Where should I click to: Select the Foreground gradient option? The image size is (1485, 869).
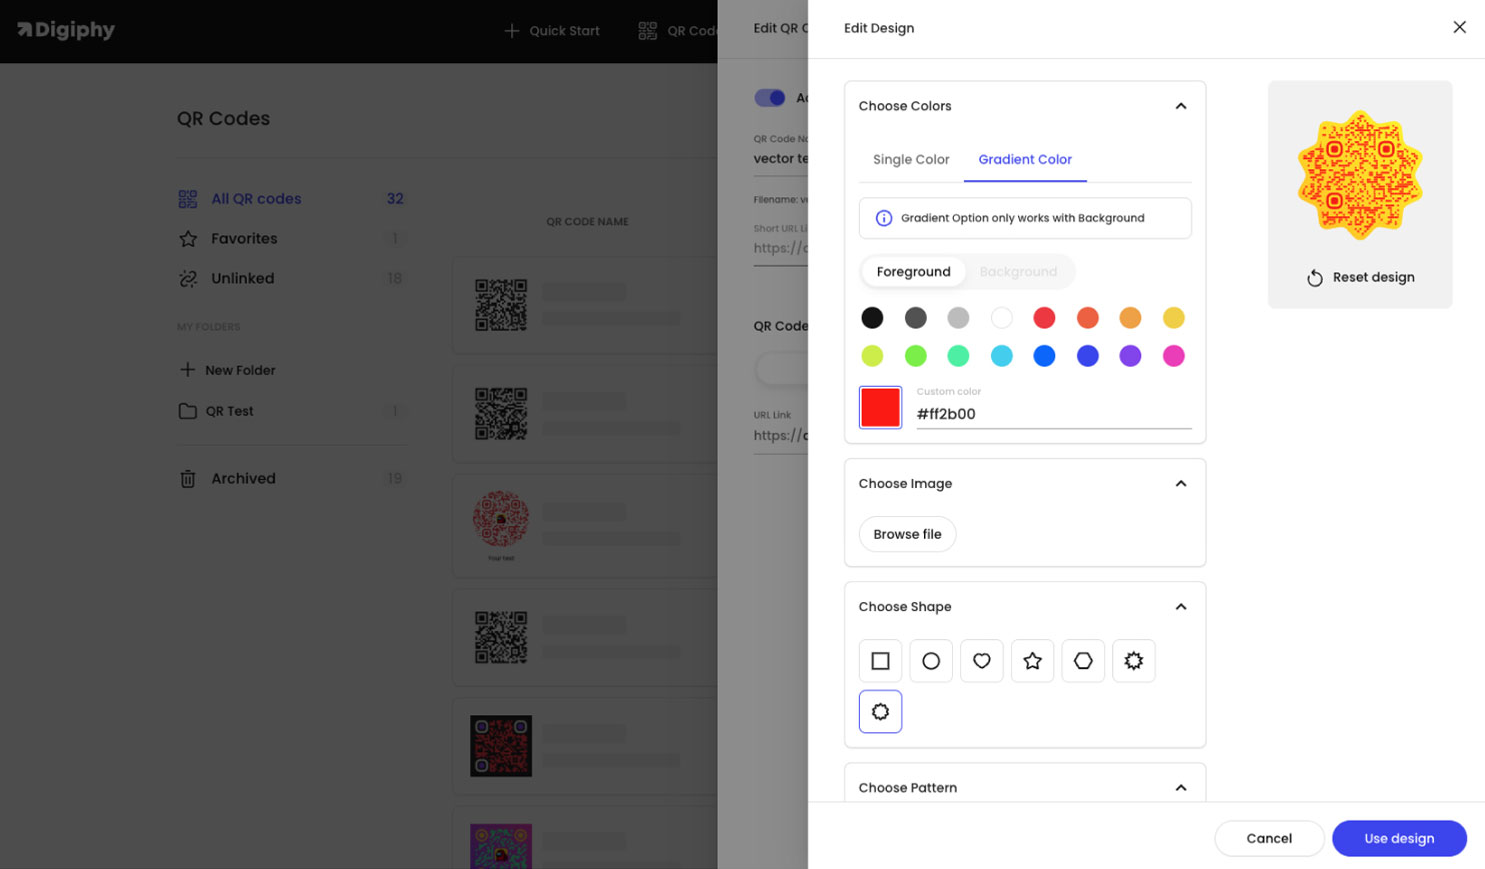(x=913, y=271)
